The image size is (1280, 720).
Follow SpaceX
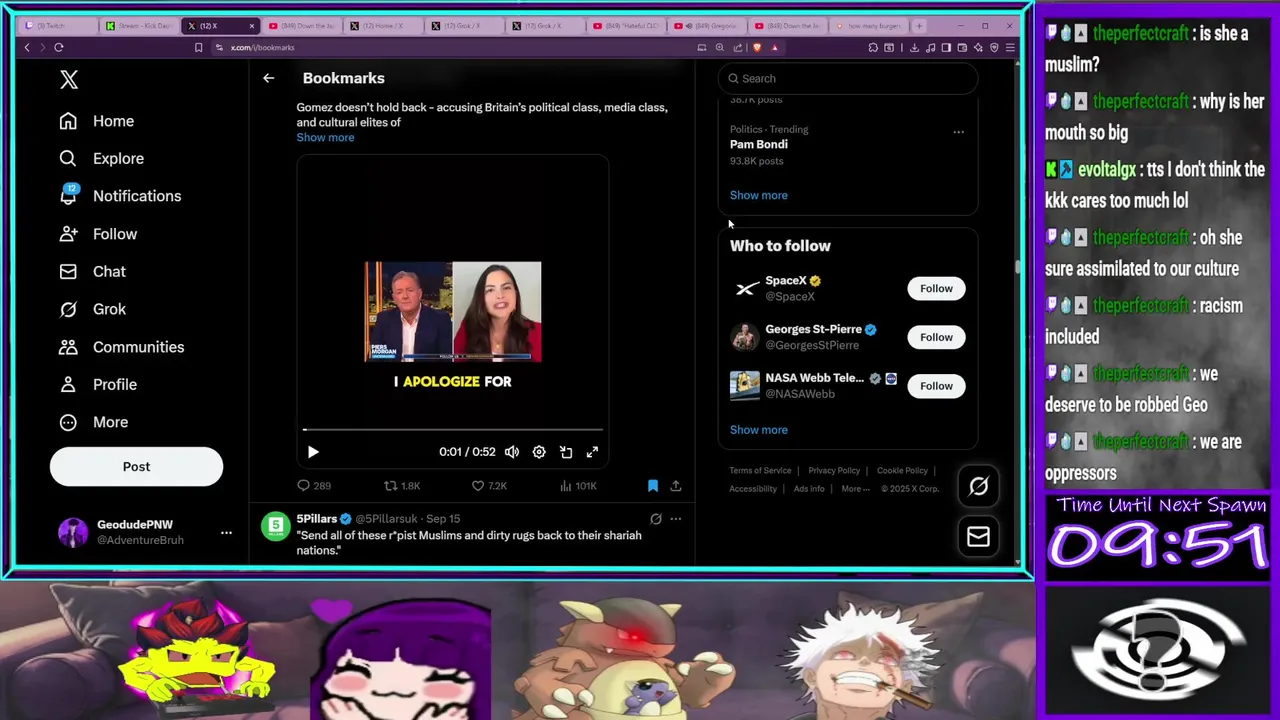pyautogui.click(x=936, y=289)
